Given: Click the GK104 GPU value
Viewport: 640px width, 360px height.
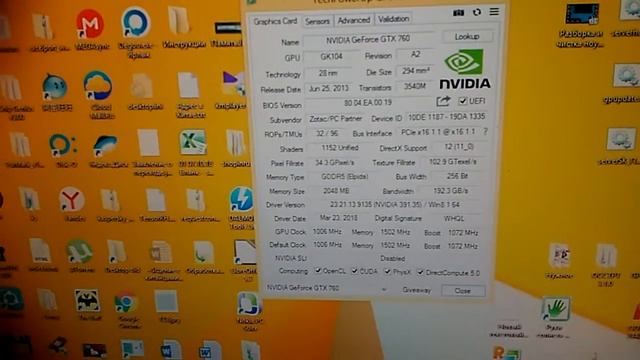Looking at the screenshot, I should click(x=331, y=56).
